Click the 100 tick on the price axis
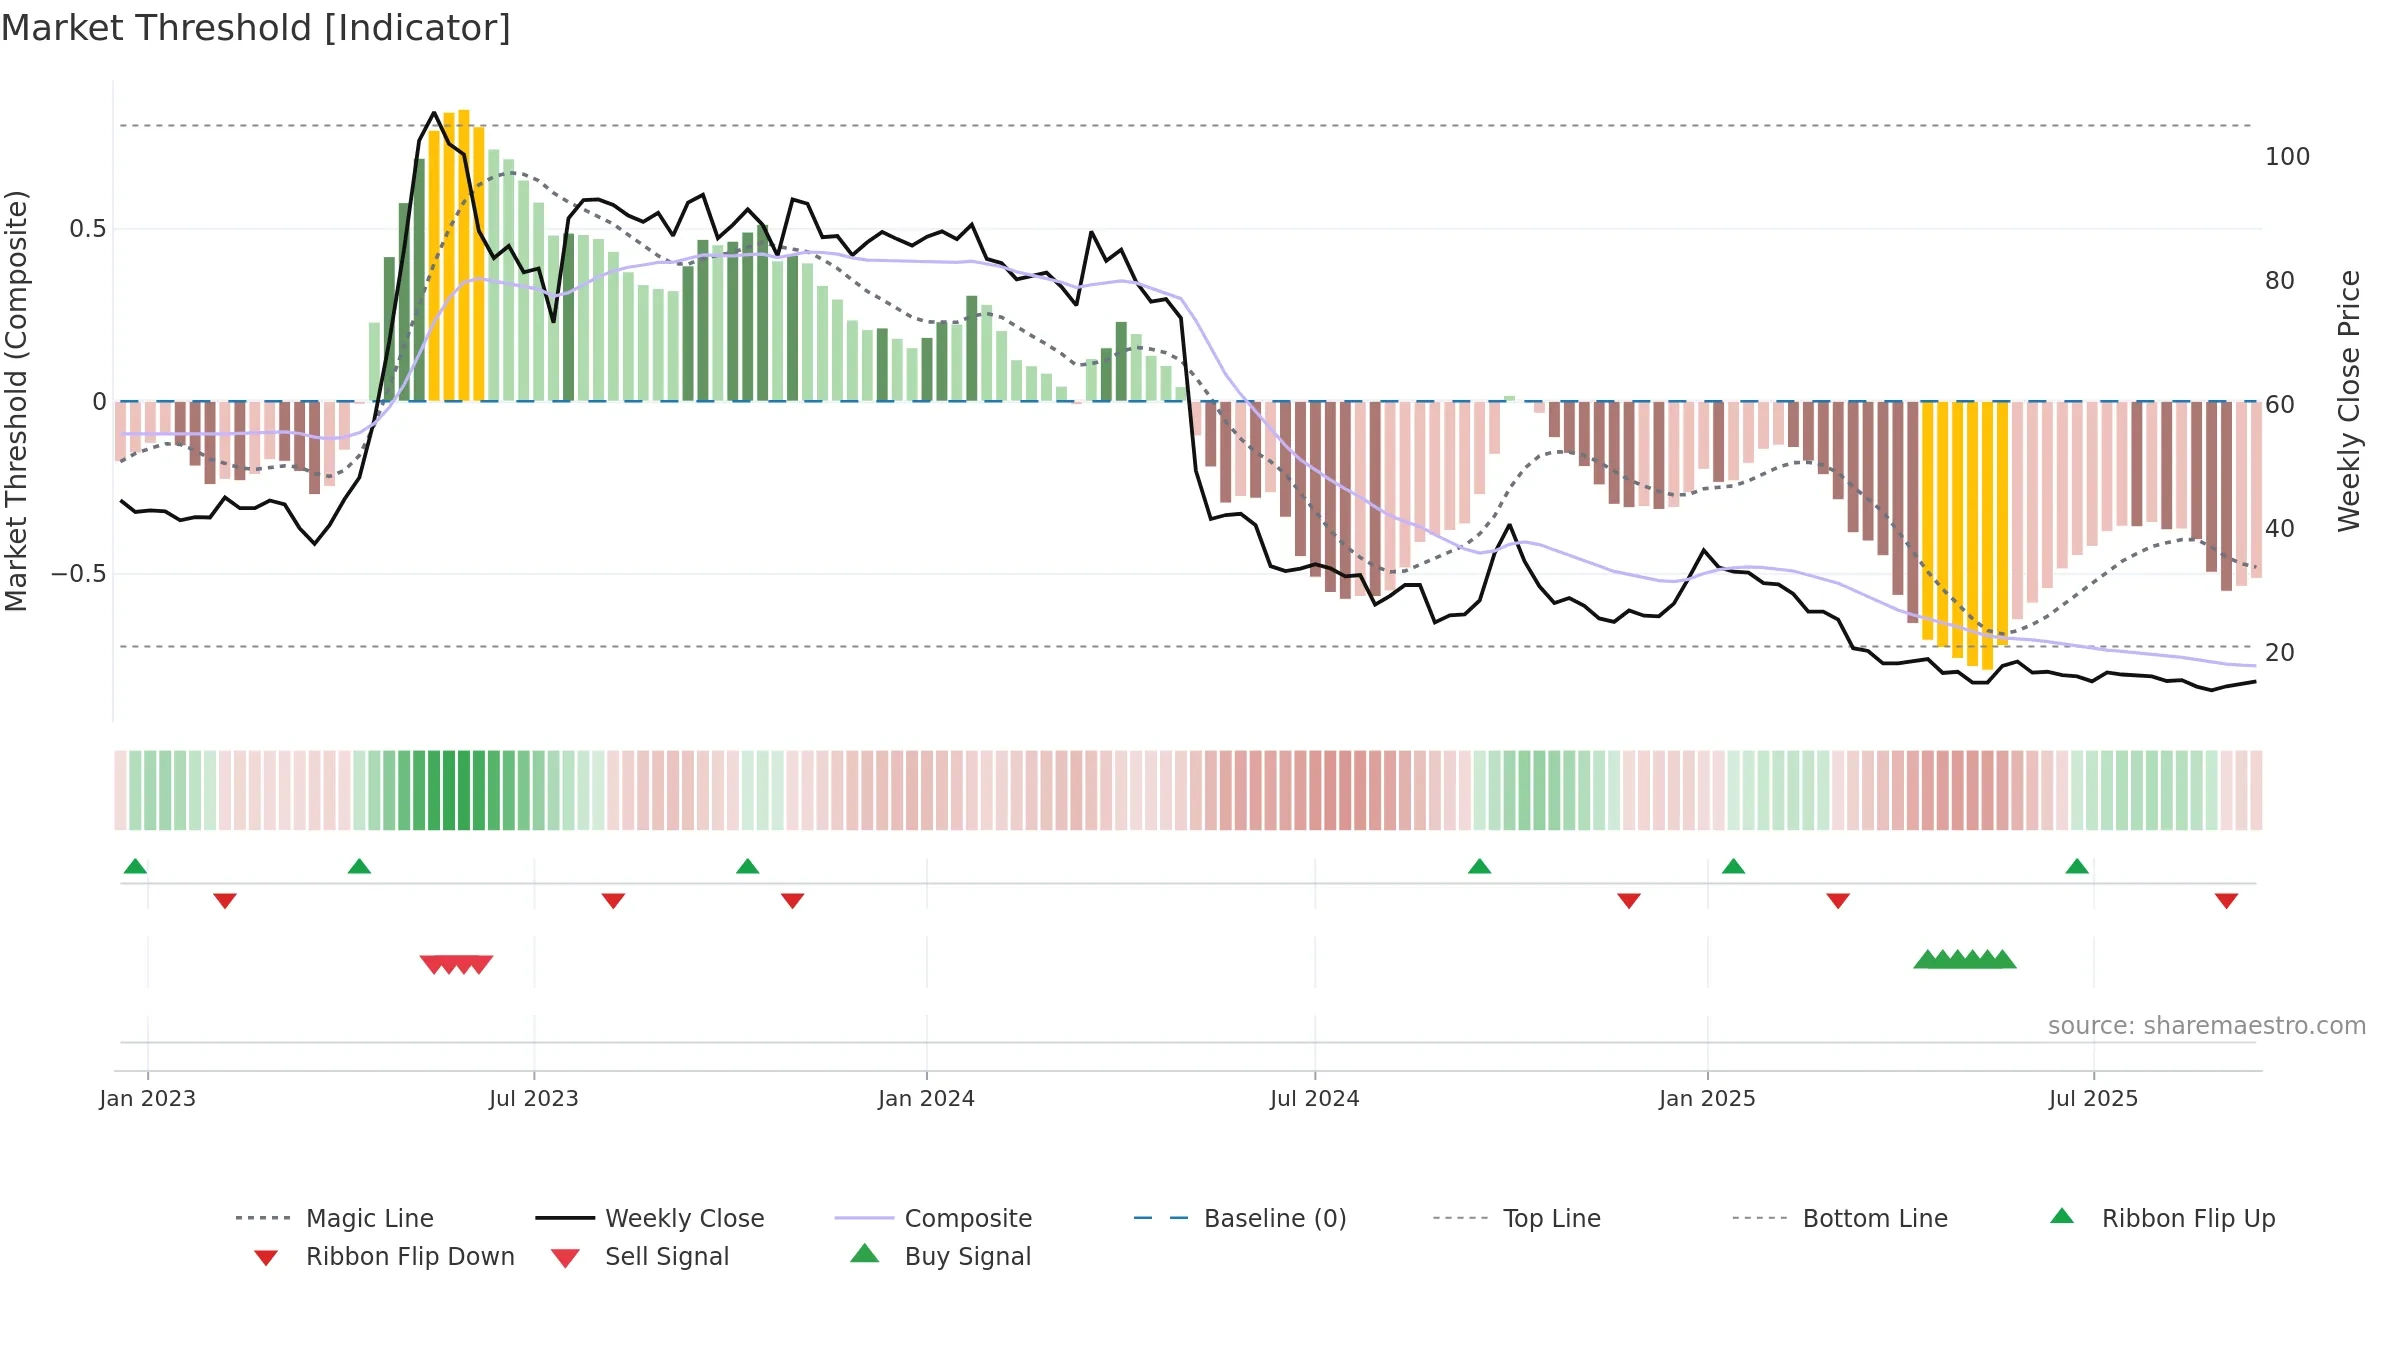2400x1350 pixels. (x=2288, y=157)
